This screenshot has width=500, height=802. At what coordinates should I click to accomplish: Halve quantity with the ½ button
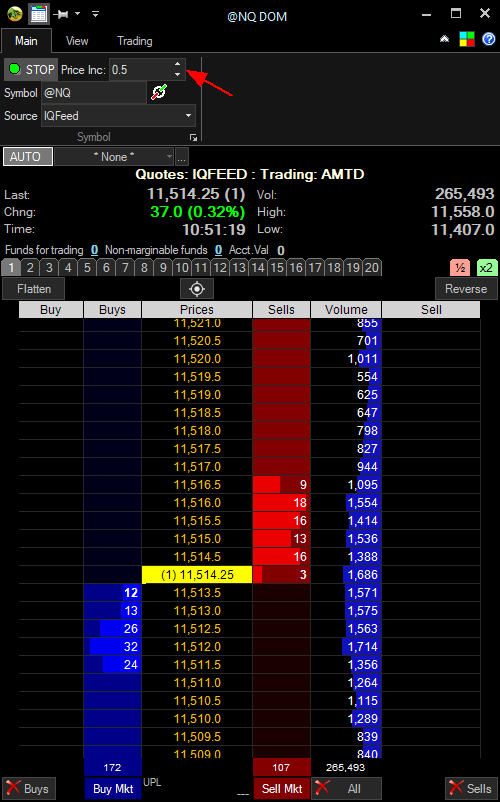460,268
